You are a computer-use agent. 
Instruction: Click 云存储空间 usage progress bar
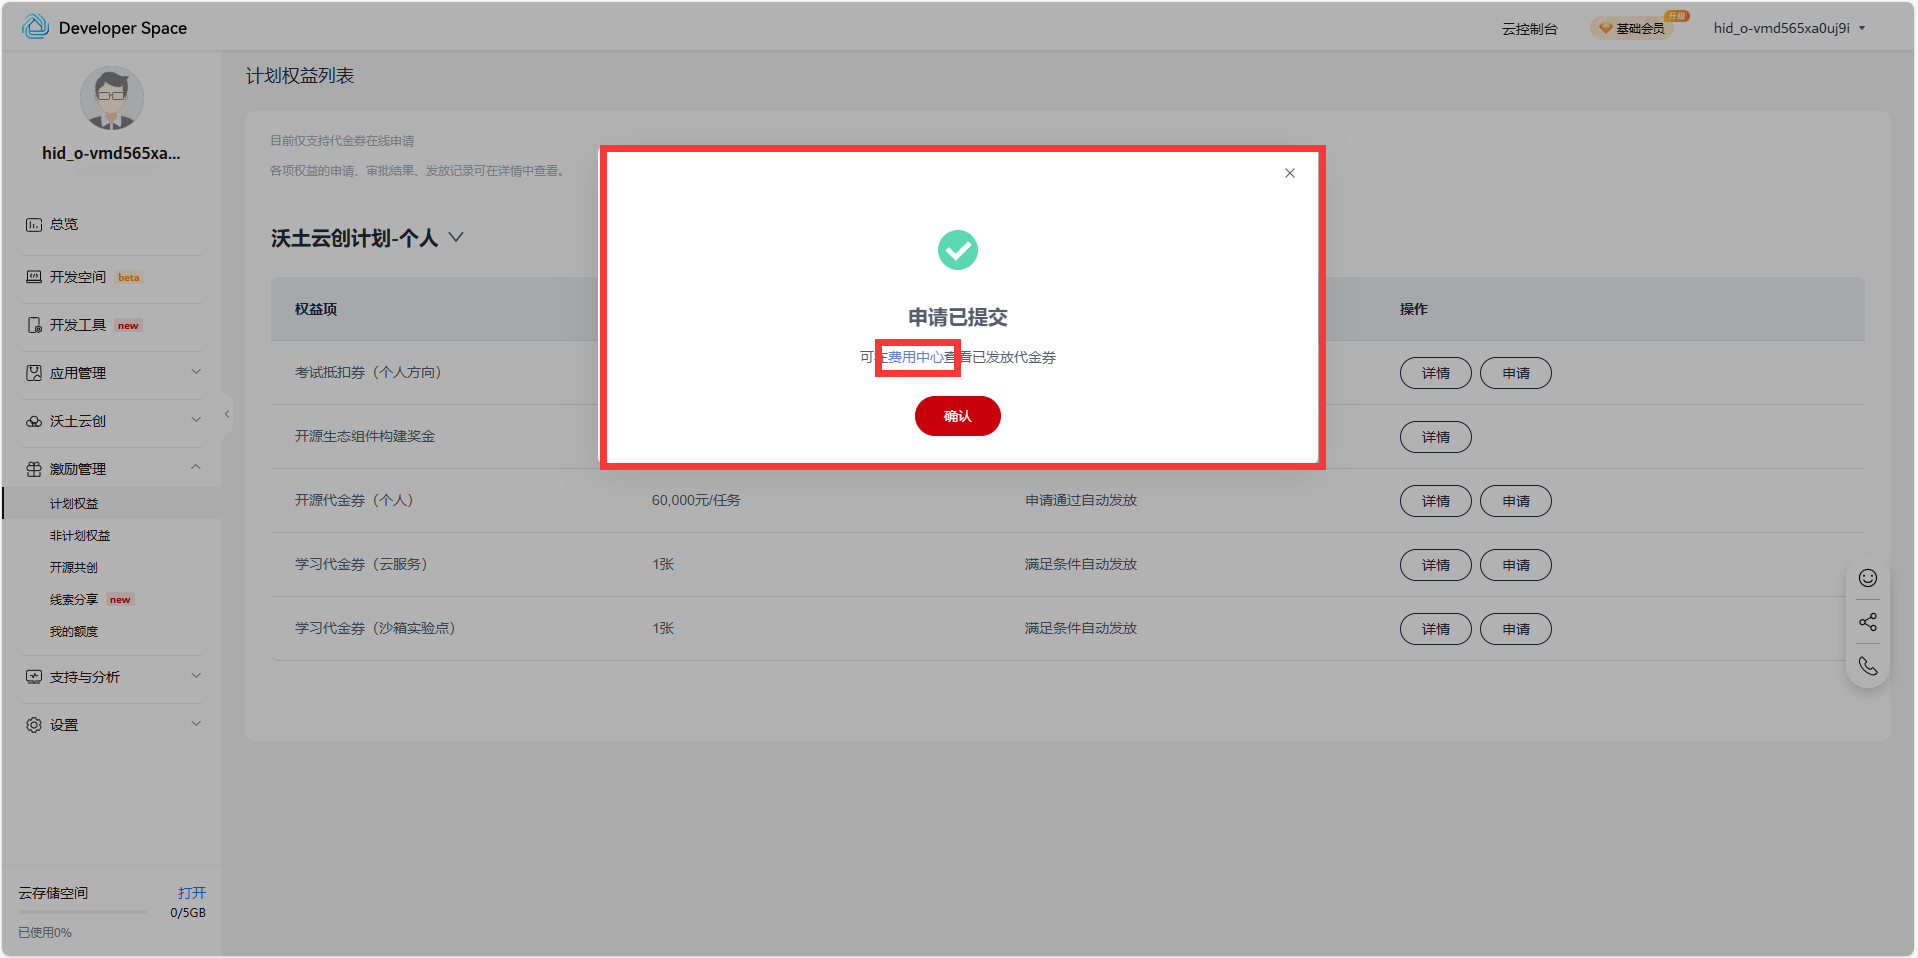coord(82,912)
